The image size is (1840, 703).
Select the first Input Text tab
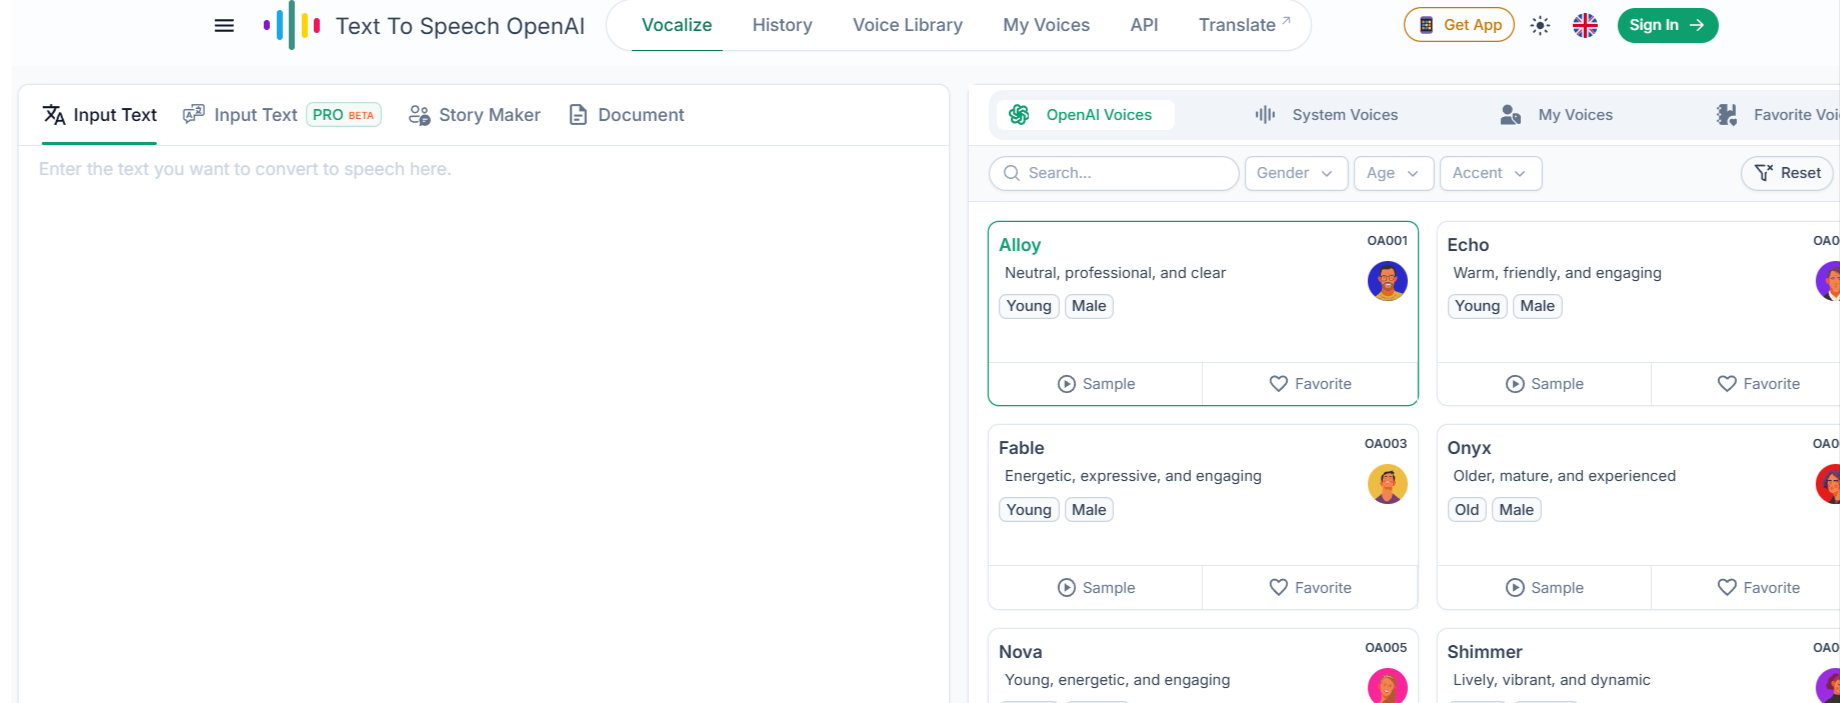pos(99,115)
